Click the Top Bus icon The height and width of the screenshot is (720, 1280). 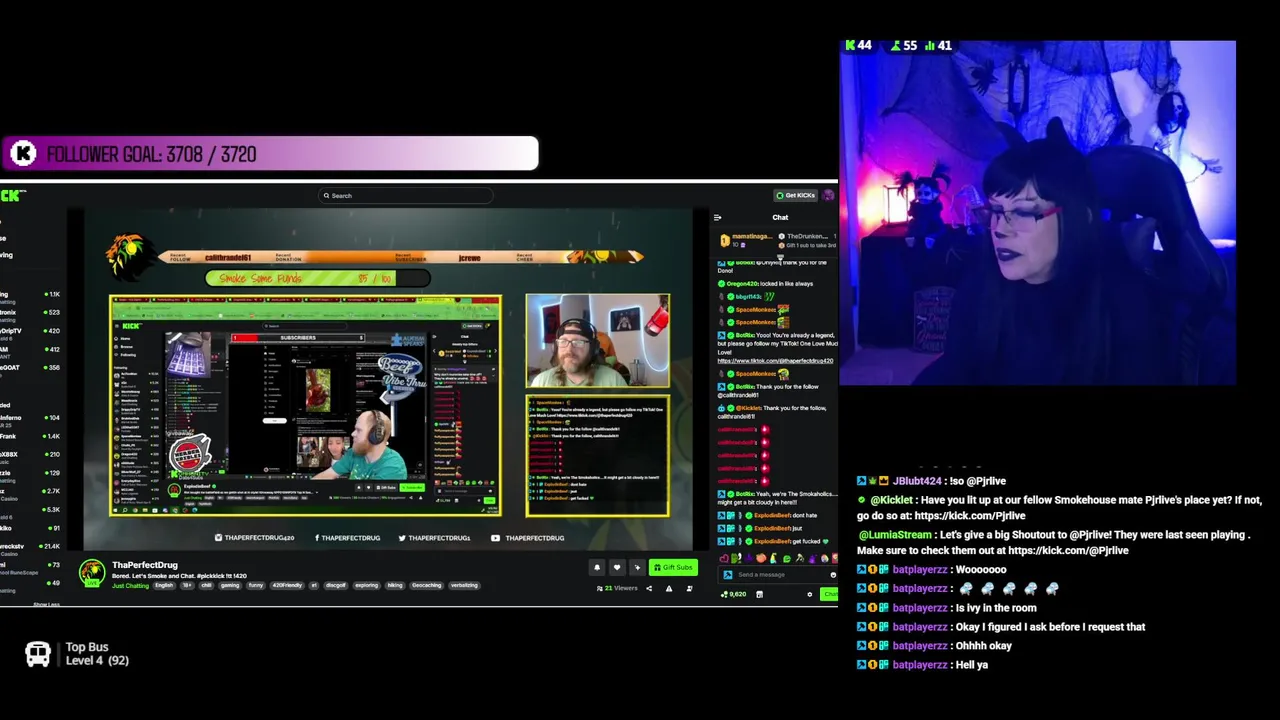[38, 654]
